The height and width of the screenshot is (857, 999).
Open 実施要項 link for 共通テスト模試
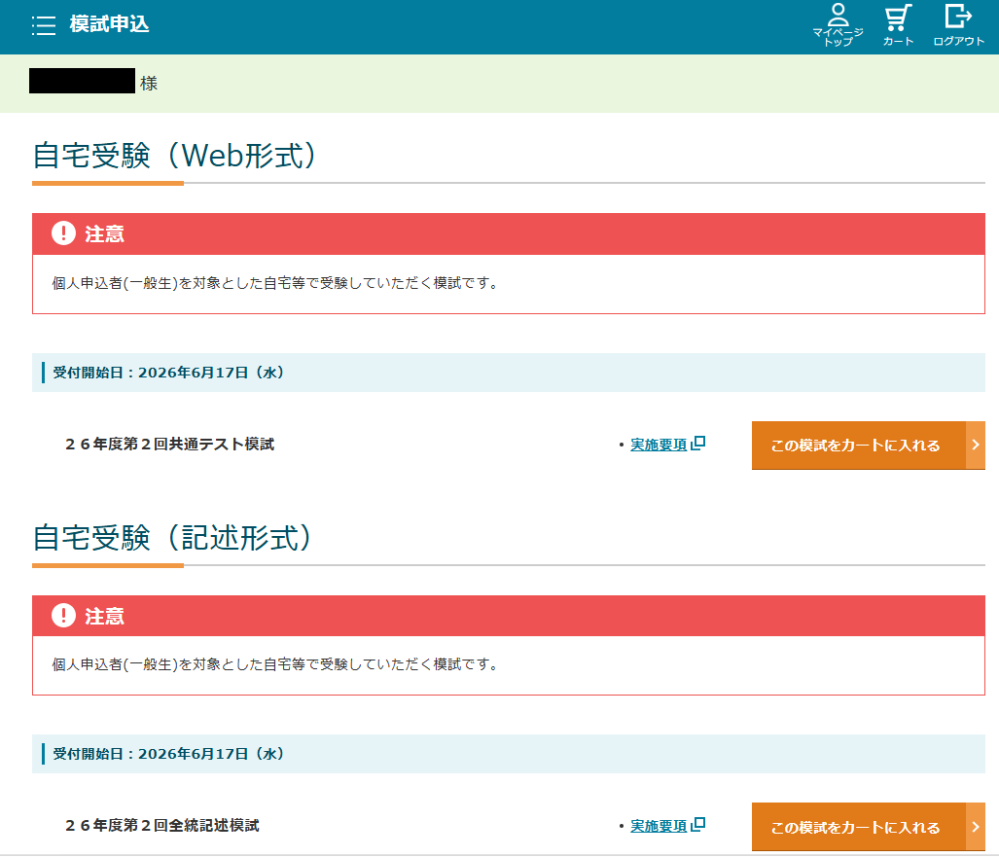point(658,444)
